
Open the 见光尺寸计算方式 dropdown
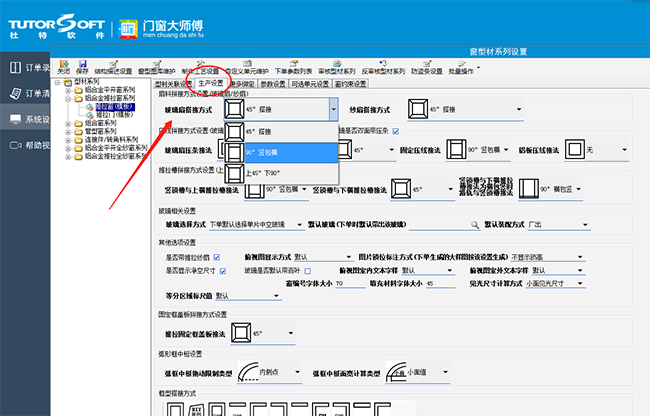pyautogui.click(x=580, y=283)
